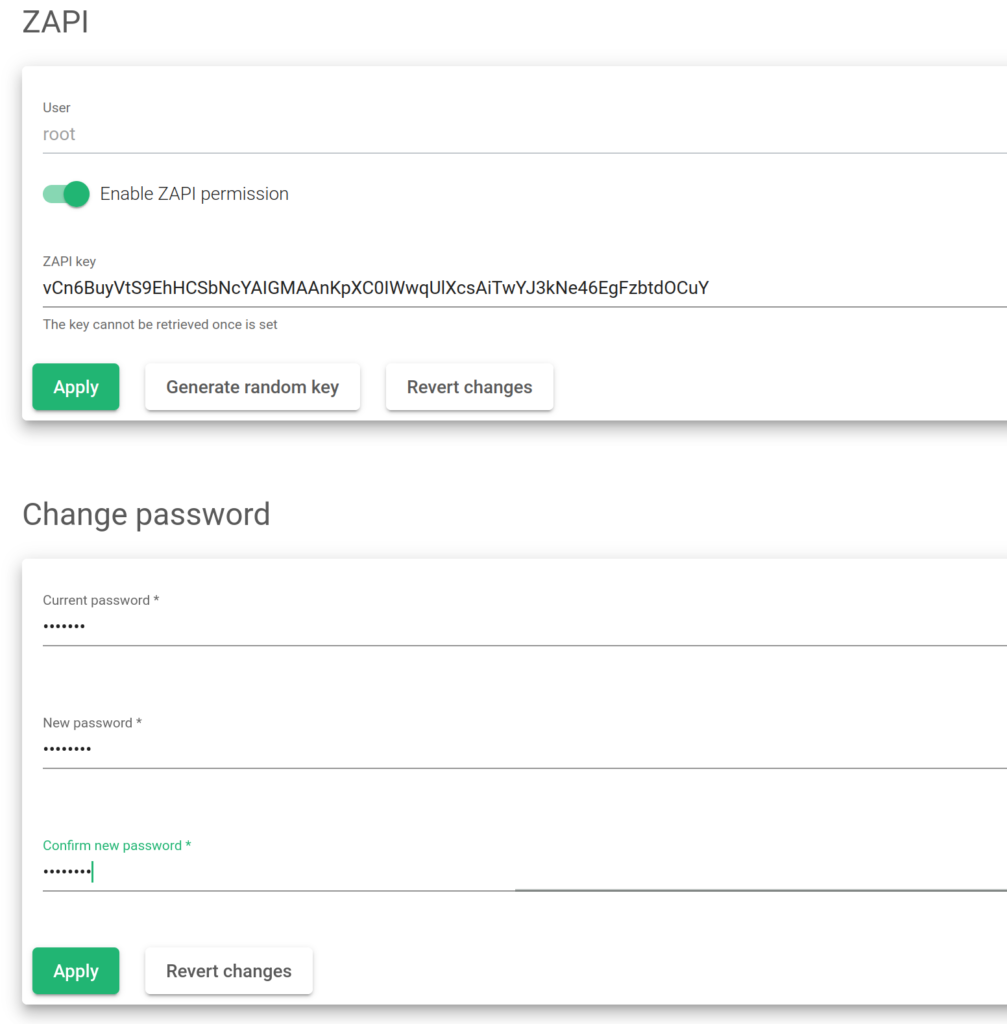This screenshot has height=1024, width=1007.
Task: Click into the ZAPI key input field
Action: tap(524, 288)
